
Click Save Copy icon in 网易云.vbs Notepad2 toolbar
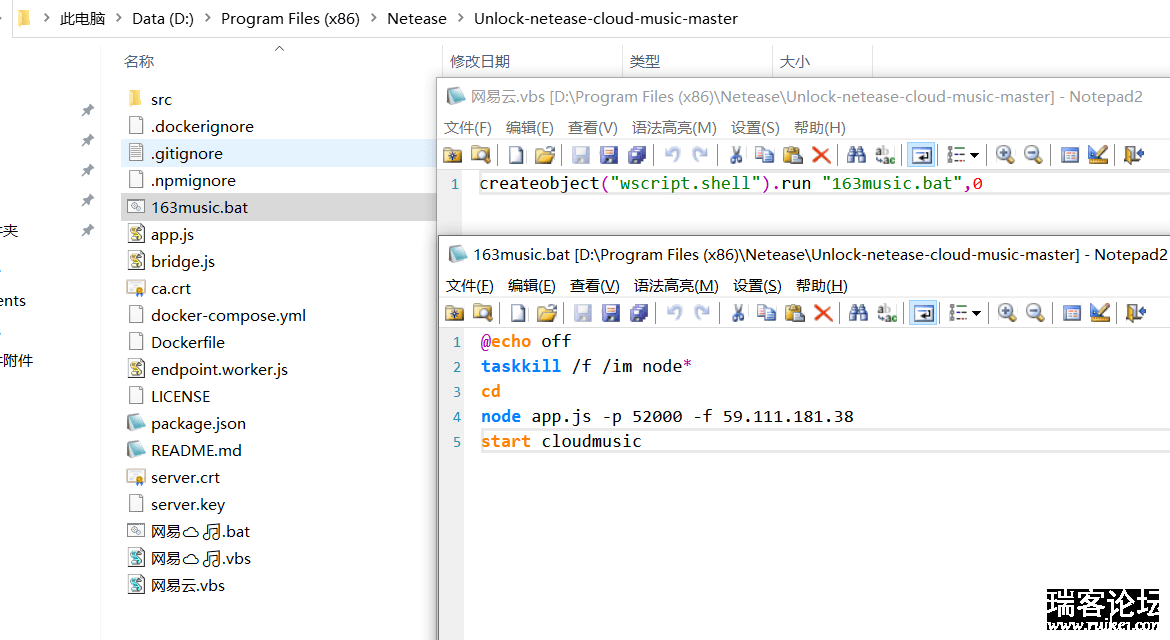pos(637,155)
